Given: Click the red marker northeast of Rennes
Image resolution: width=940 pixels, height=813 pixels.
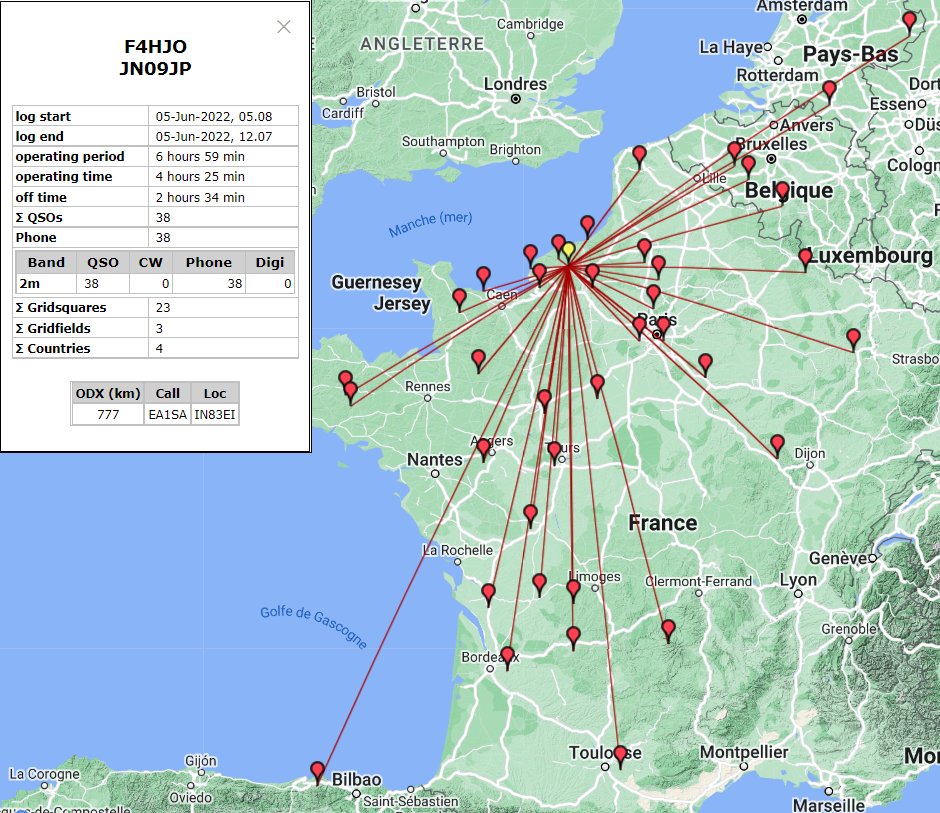Looking at the screenshot, I should tap(478, 361).
